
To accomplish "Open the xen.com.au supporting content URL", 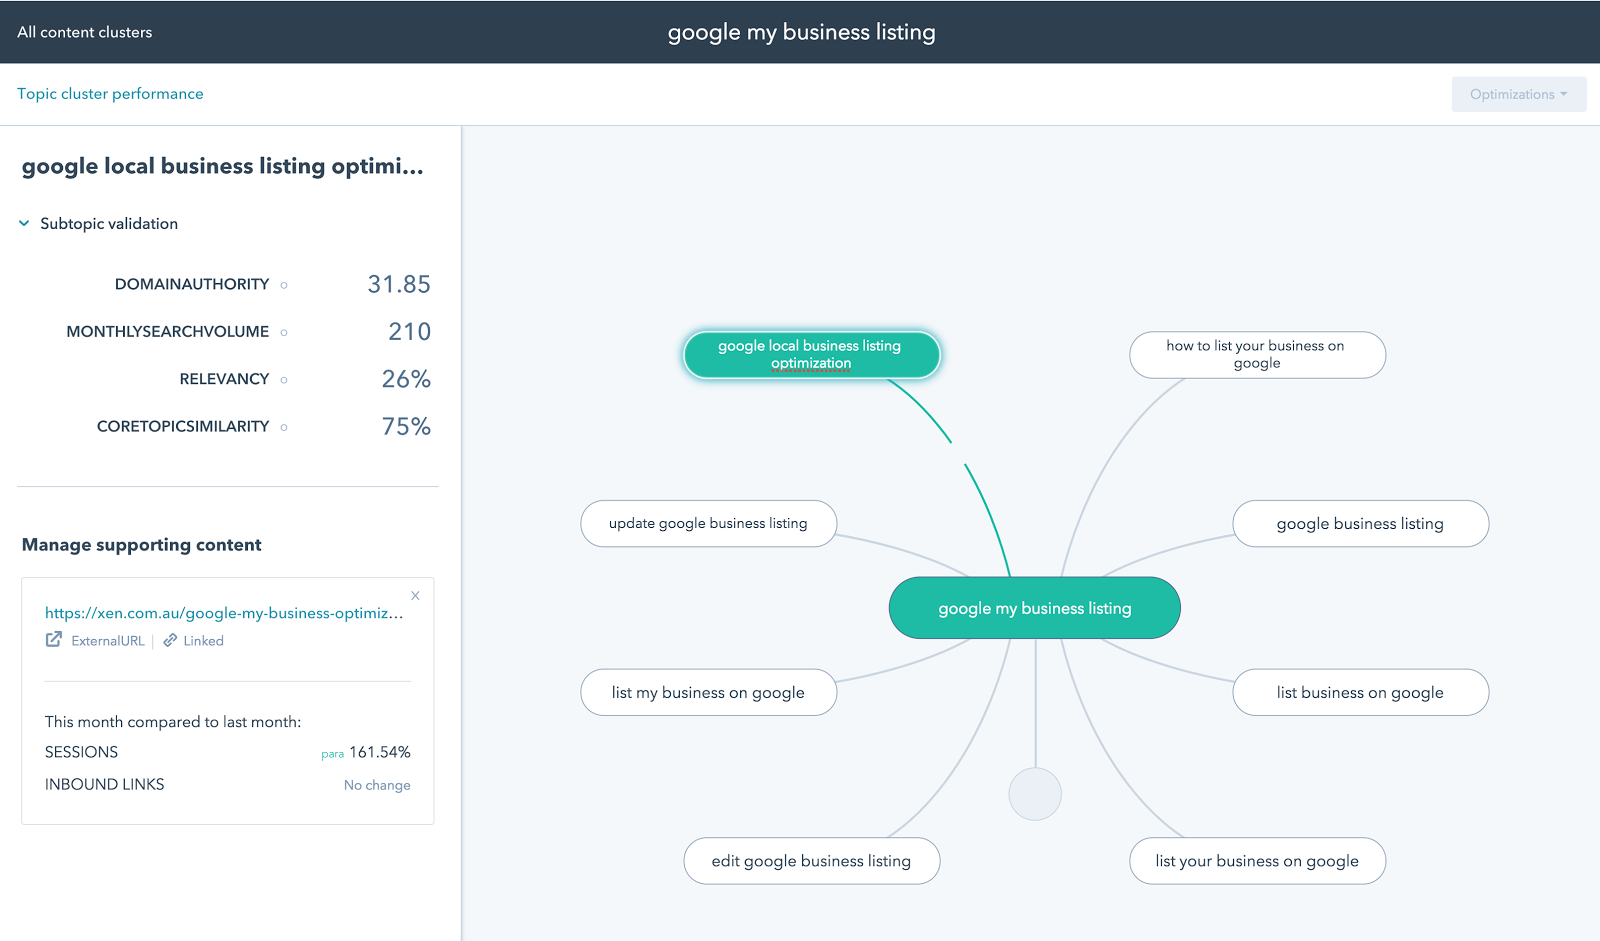I will pos(222,612).
